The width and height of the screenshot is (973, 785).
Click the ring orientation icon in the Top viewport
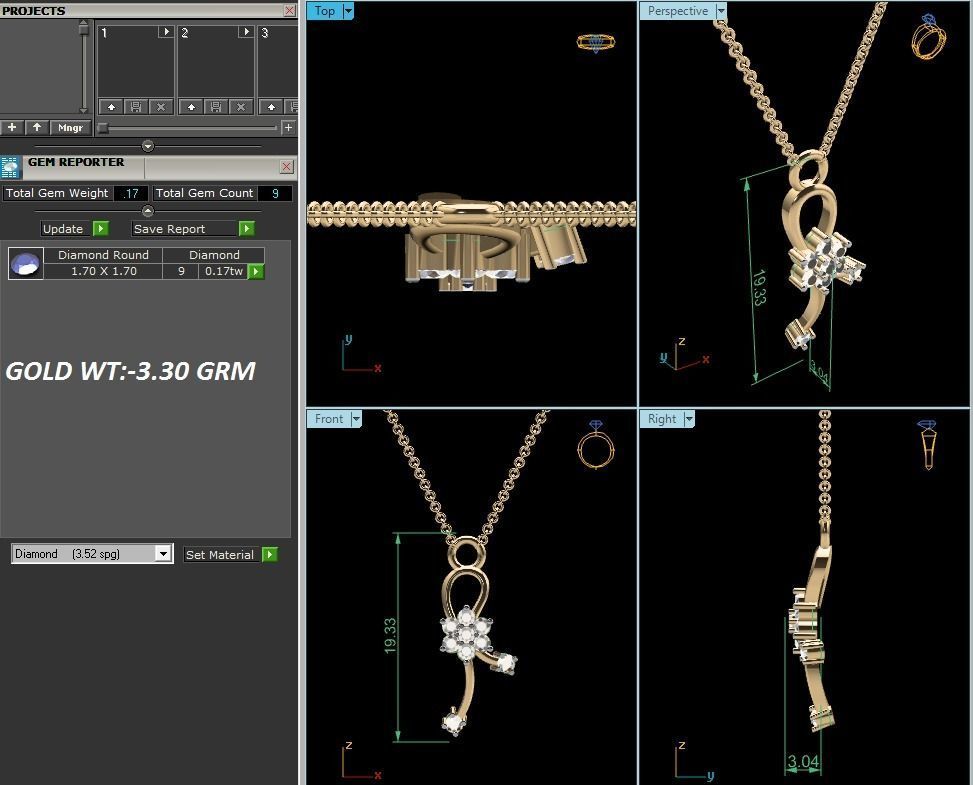tap(596, 43)
